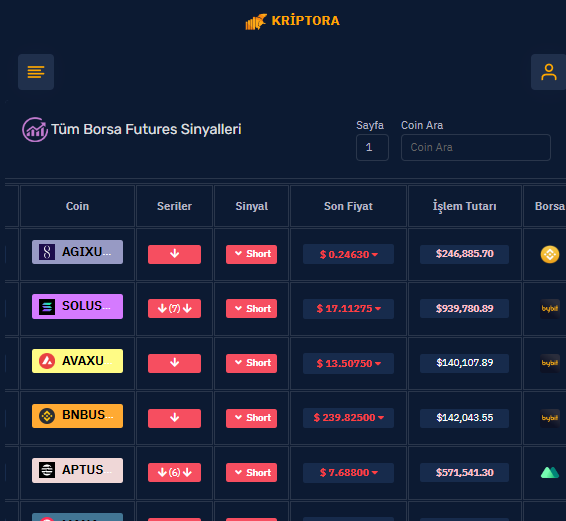Click the Short signal for APTUS
This screenshot has height=521, width=566.
coord(251,472)
